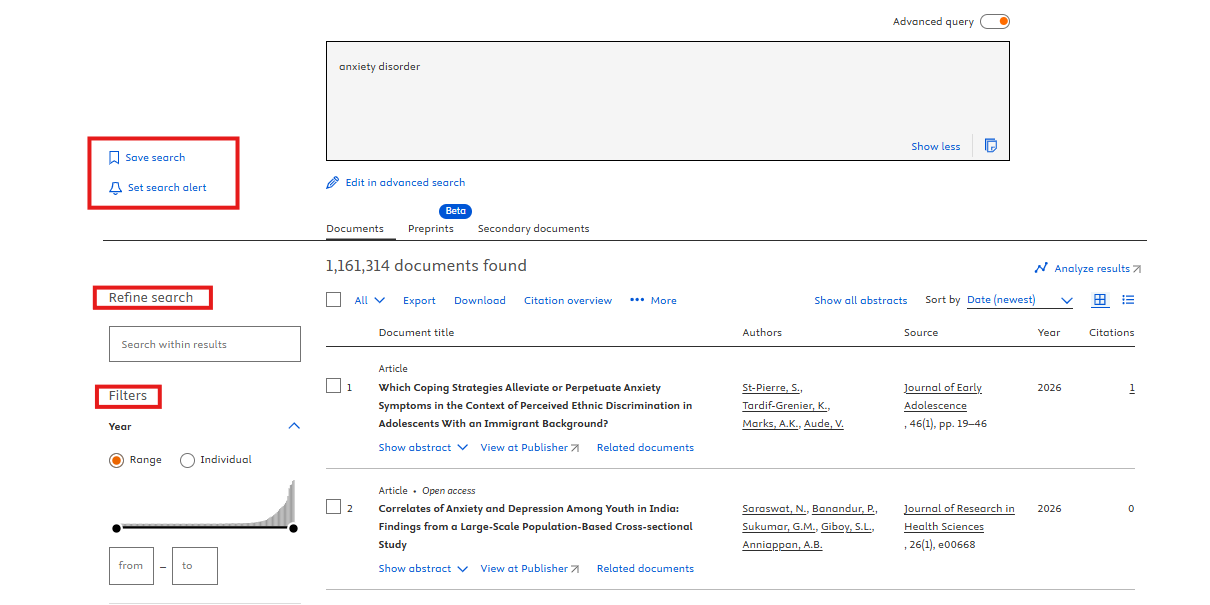This screenshot has height=605, width=1210.
Task: Click the Save search bookmark icon
Action: [x=114, y=158]
